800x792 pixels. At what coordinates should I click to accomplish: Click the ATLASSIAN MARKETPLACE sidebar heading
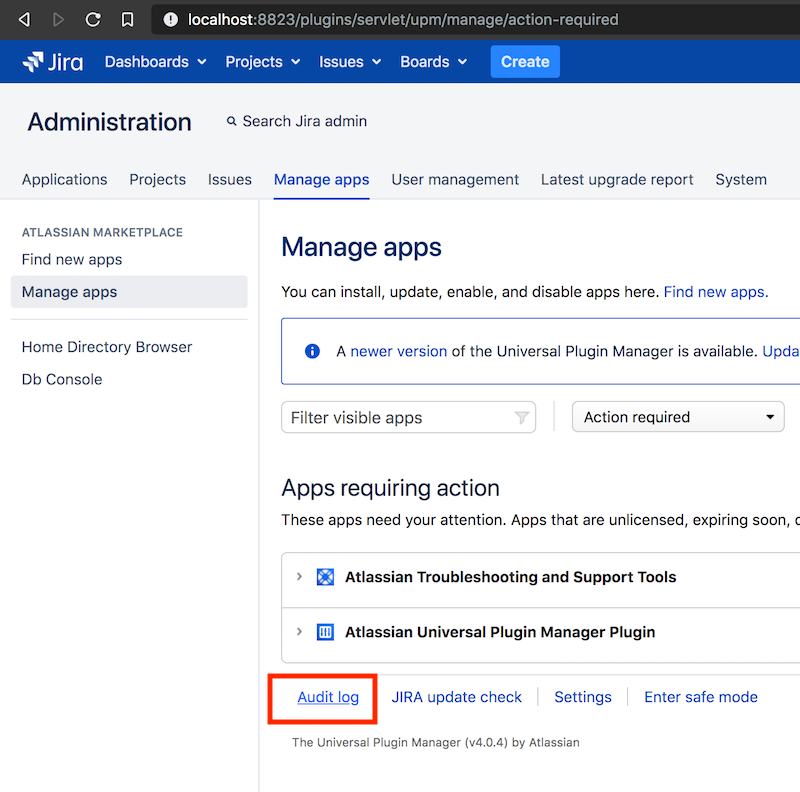102,232
